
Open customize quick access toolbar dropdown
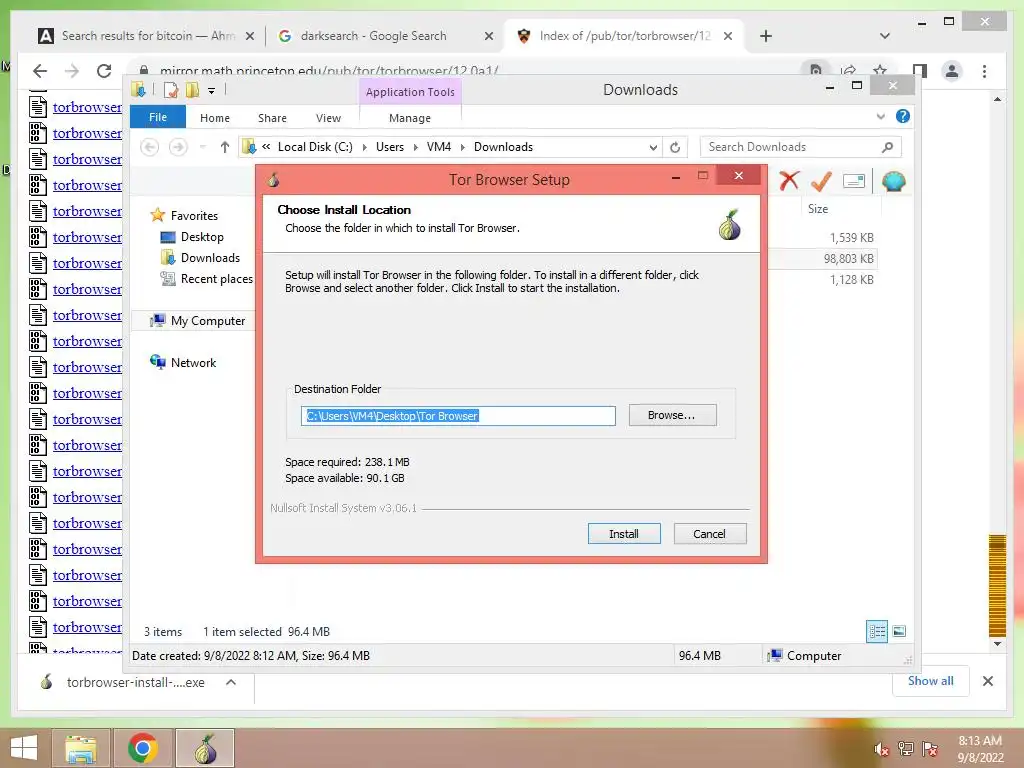212,91
